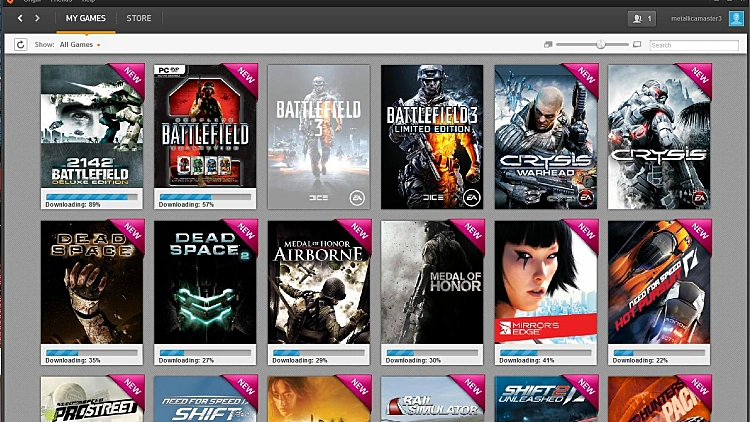Viewport: 750px width, 422px height.
Task: Click the metallicamaster3 username
Action: click(696, 18)
